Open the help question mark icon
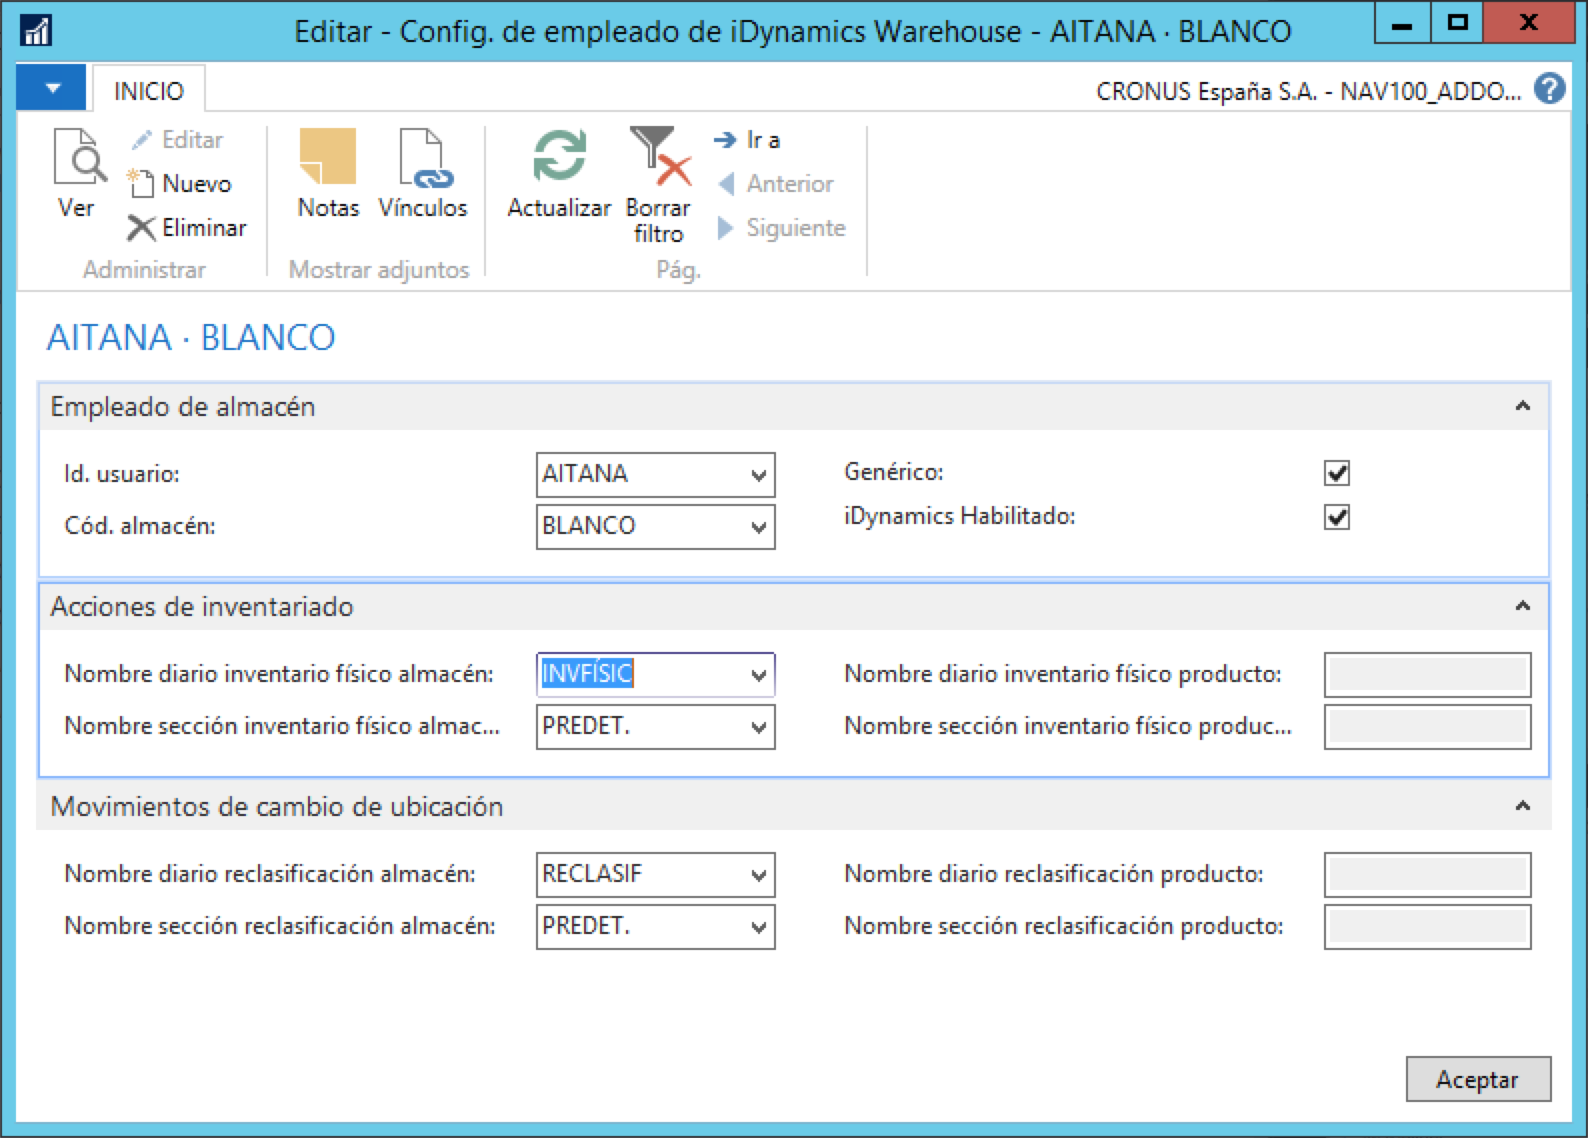The height and width of the screenshot is (1138, 1588). (x=1550, y=90)
